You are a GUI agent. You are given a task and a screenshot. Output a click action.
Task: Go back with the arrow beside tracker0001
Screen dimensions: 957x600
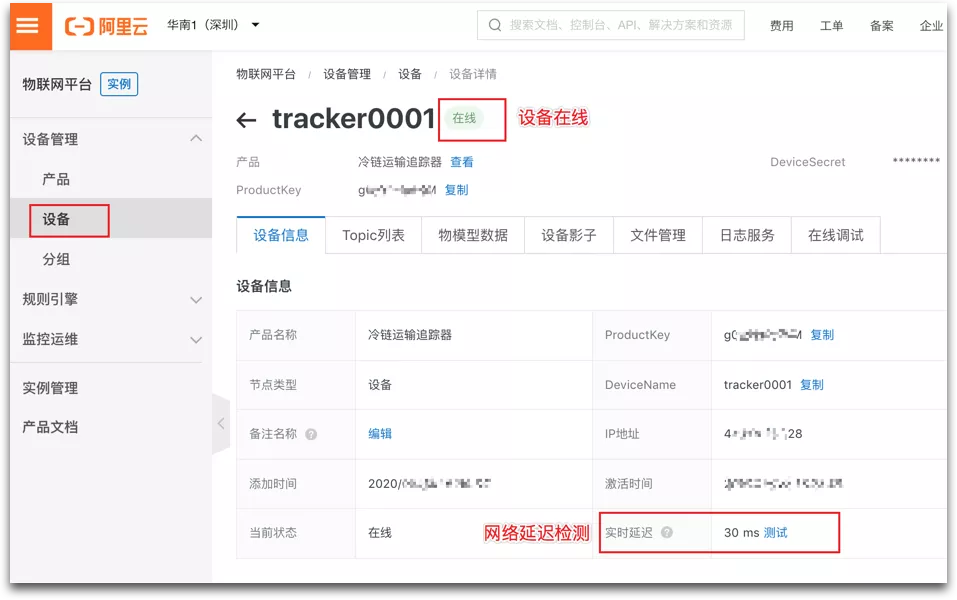pyautogui.click(x=246, y=120)
